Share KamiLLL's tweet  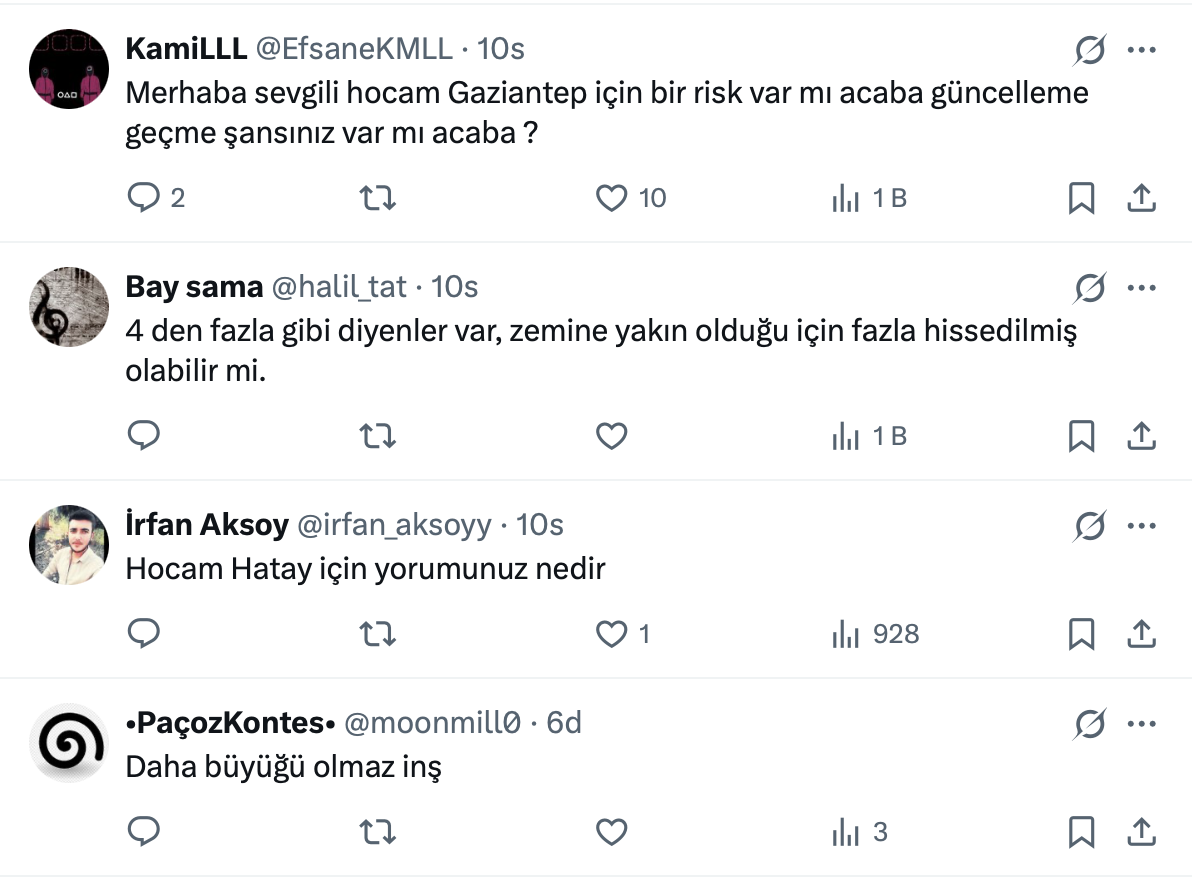[x=1141, y=198]
